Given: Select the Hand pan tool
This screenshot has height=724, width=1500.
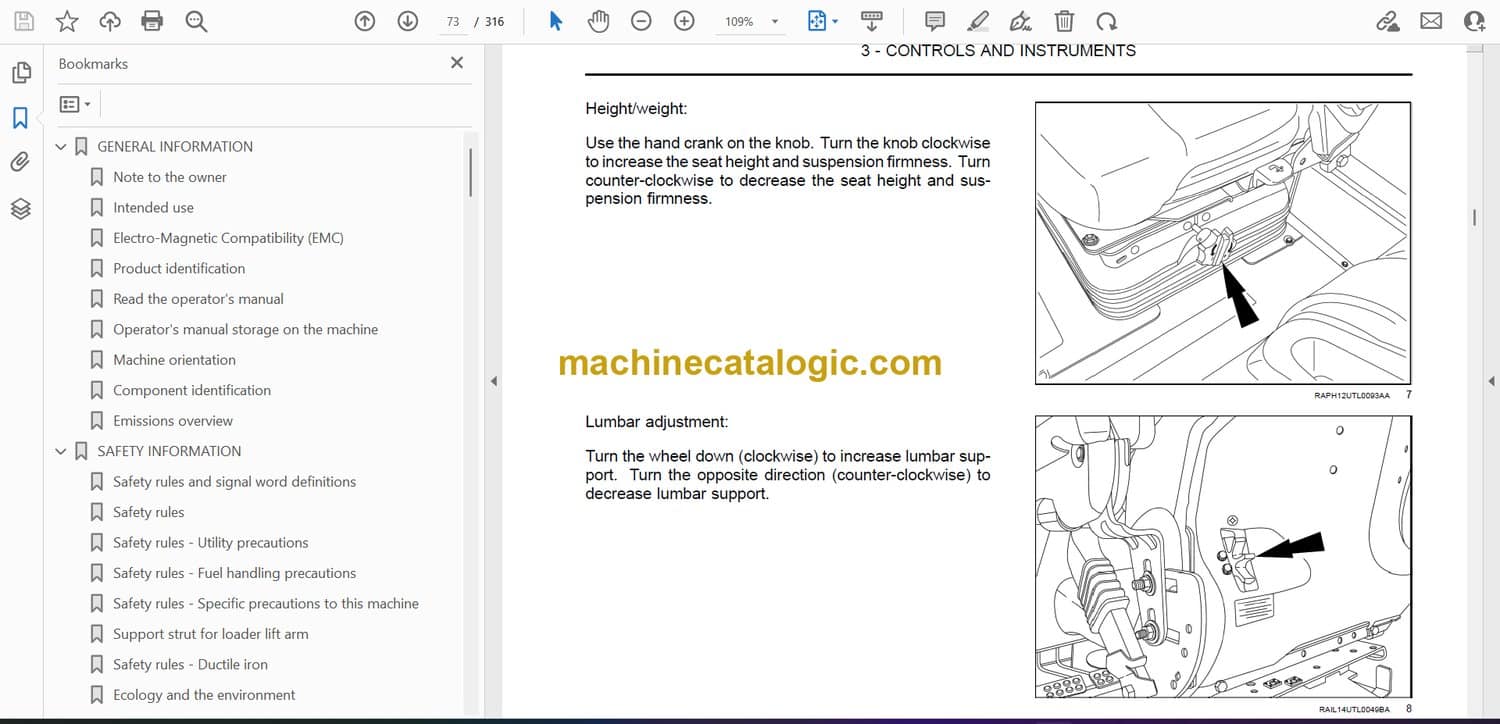Looking at the screenshot, I should coord(598,21).
